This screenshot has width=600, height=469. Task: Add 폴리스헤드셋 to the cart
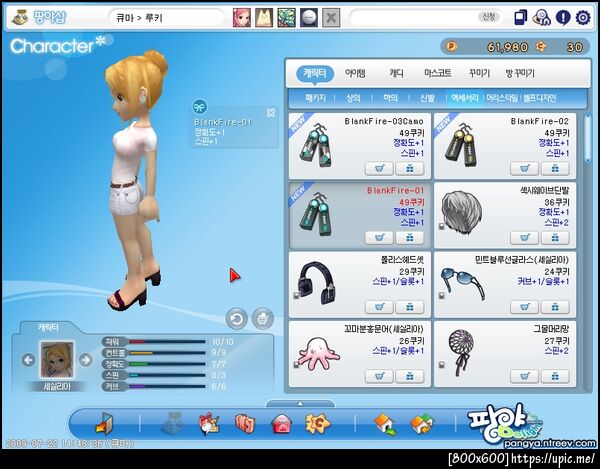(379, 307)
